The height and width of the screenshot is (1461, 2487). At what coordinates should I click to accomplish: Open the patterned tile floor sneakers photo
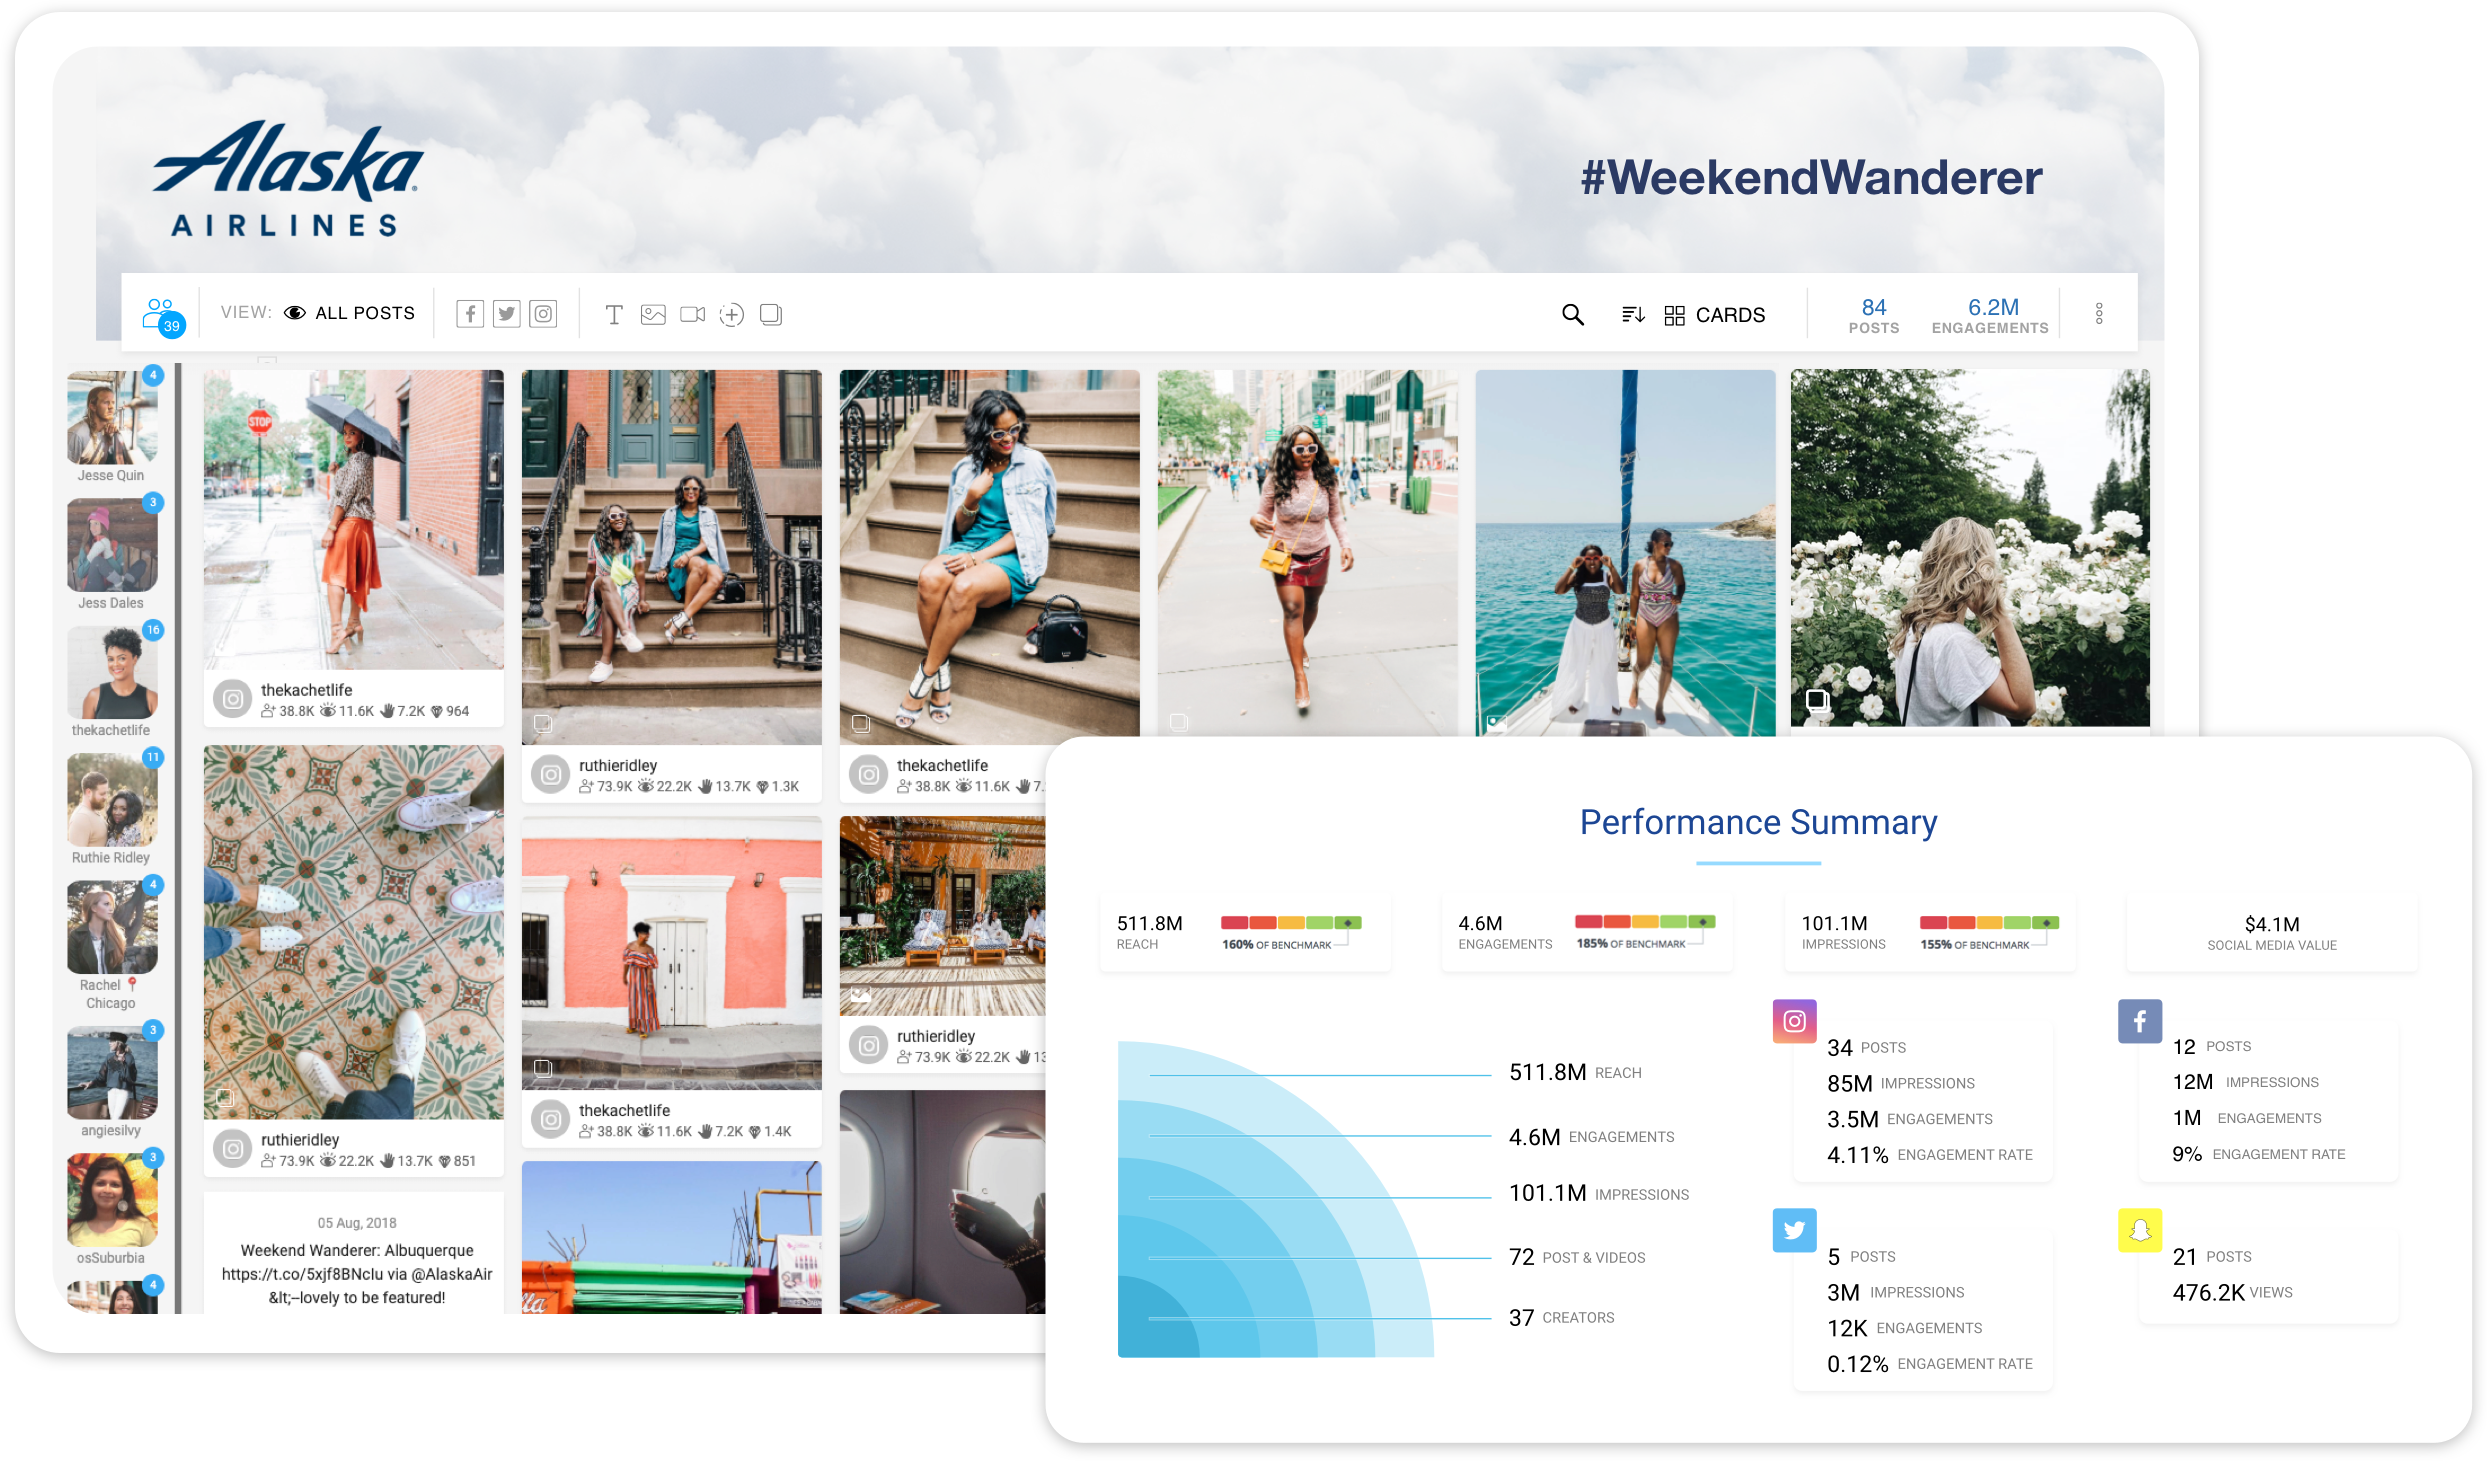pos(354,932)
